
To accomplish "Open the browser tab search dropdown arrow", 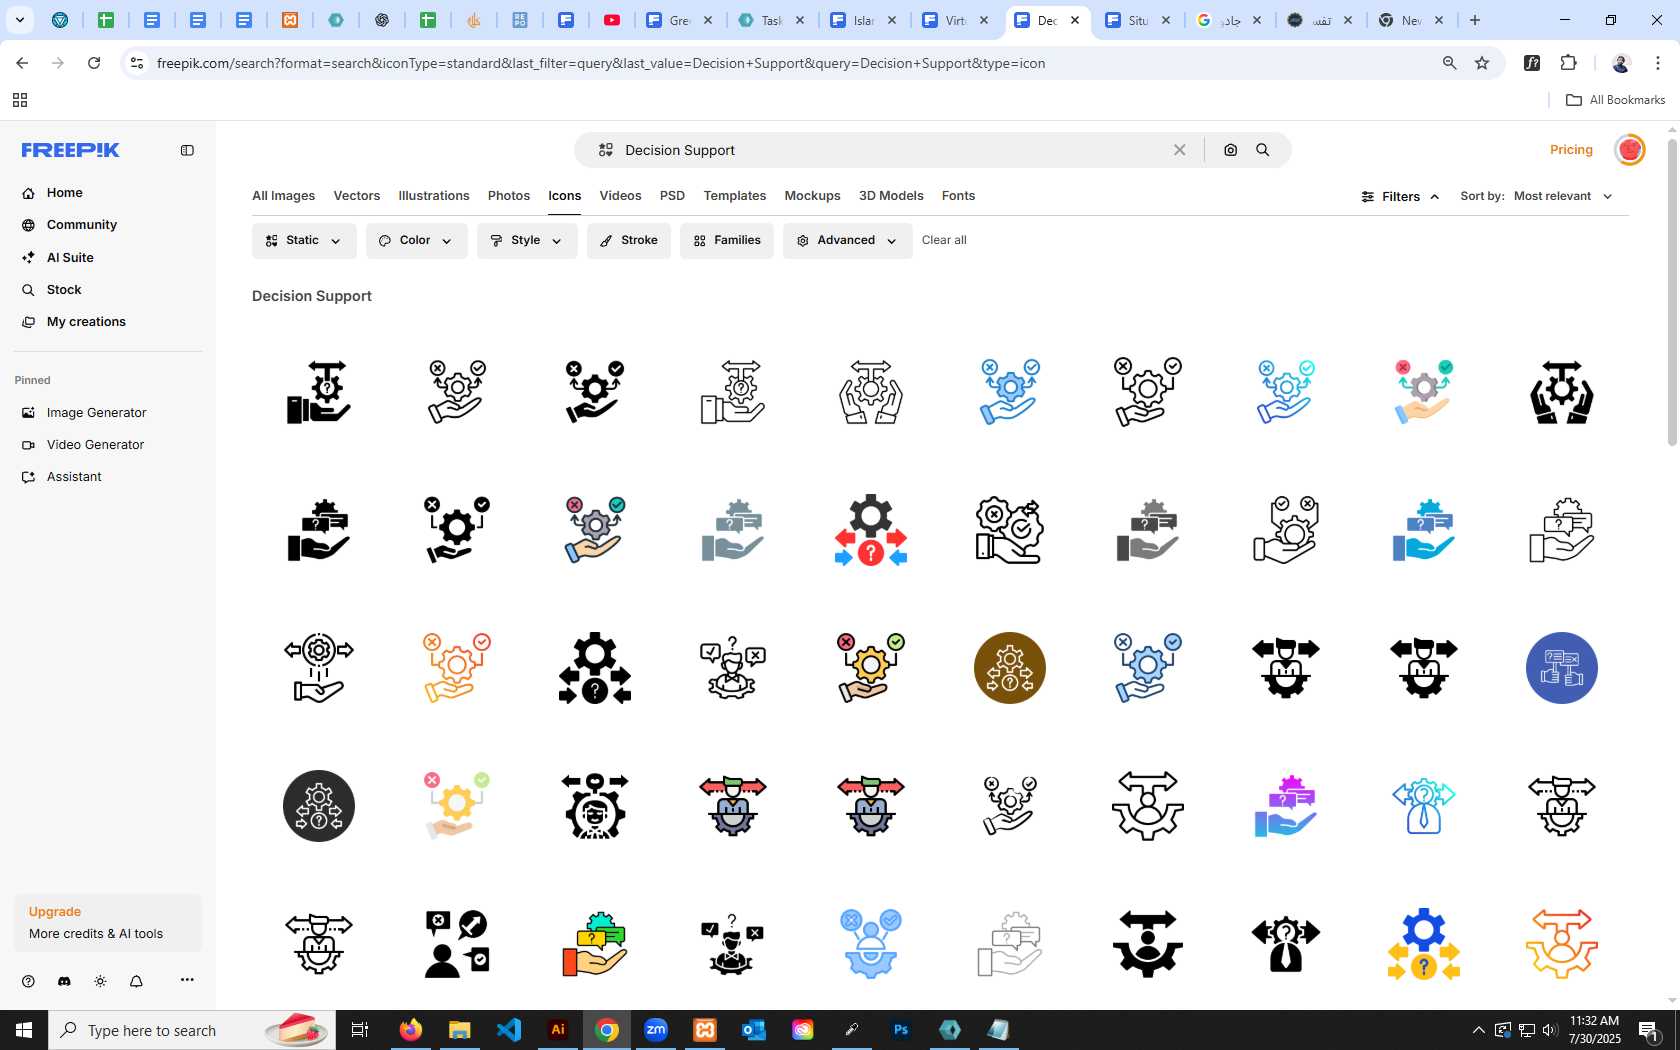I will (x=20, y=20).
